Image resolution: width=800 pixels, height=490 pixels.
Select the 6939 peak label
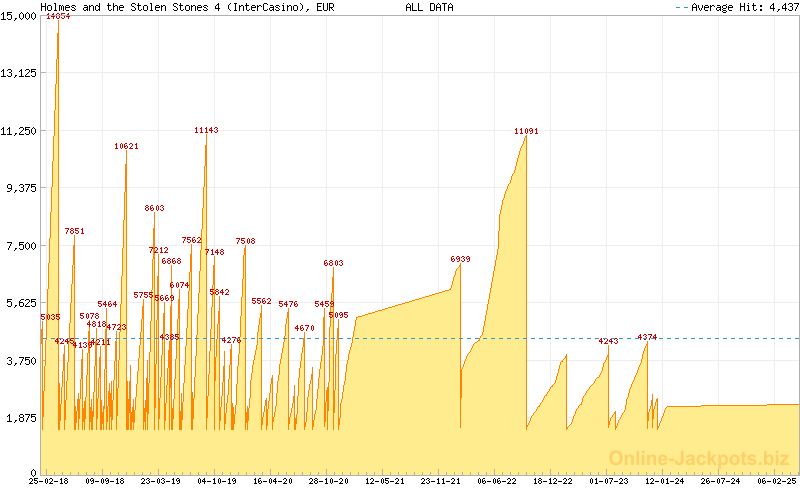coord(460,259)
